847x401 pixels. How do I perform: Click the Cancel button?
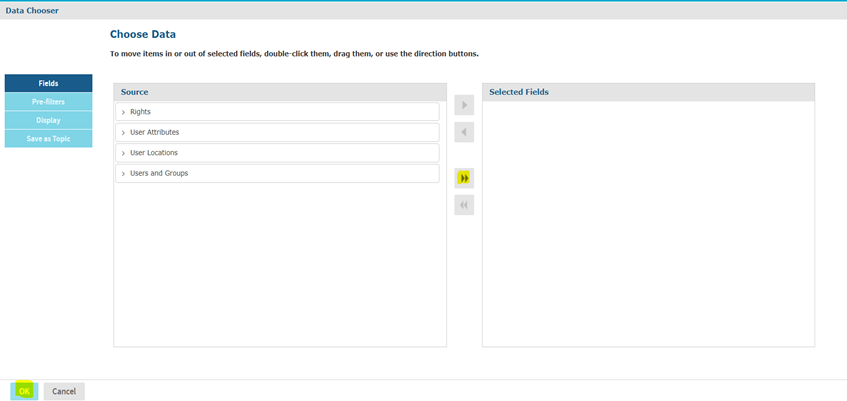(x=64, y=391)
